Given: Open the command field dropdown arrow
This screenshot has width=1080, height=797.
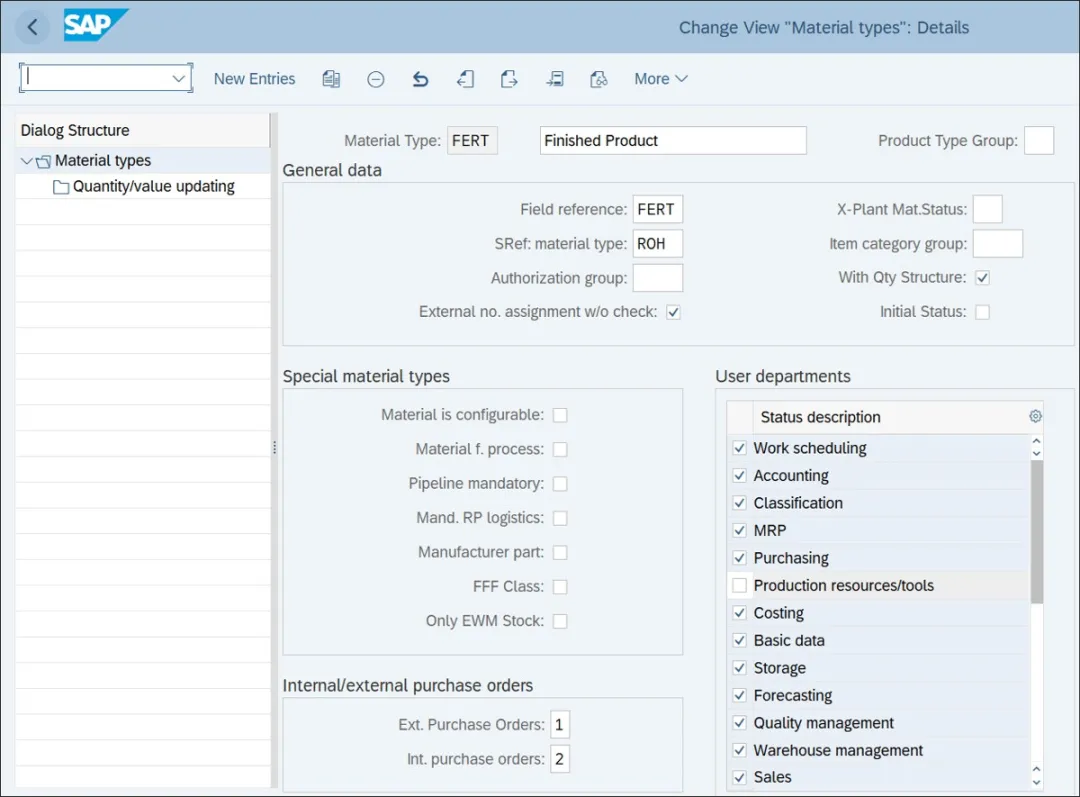Looking at the screenshot, I should click(x=178, y=78).
